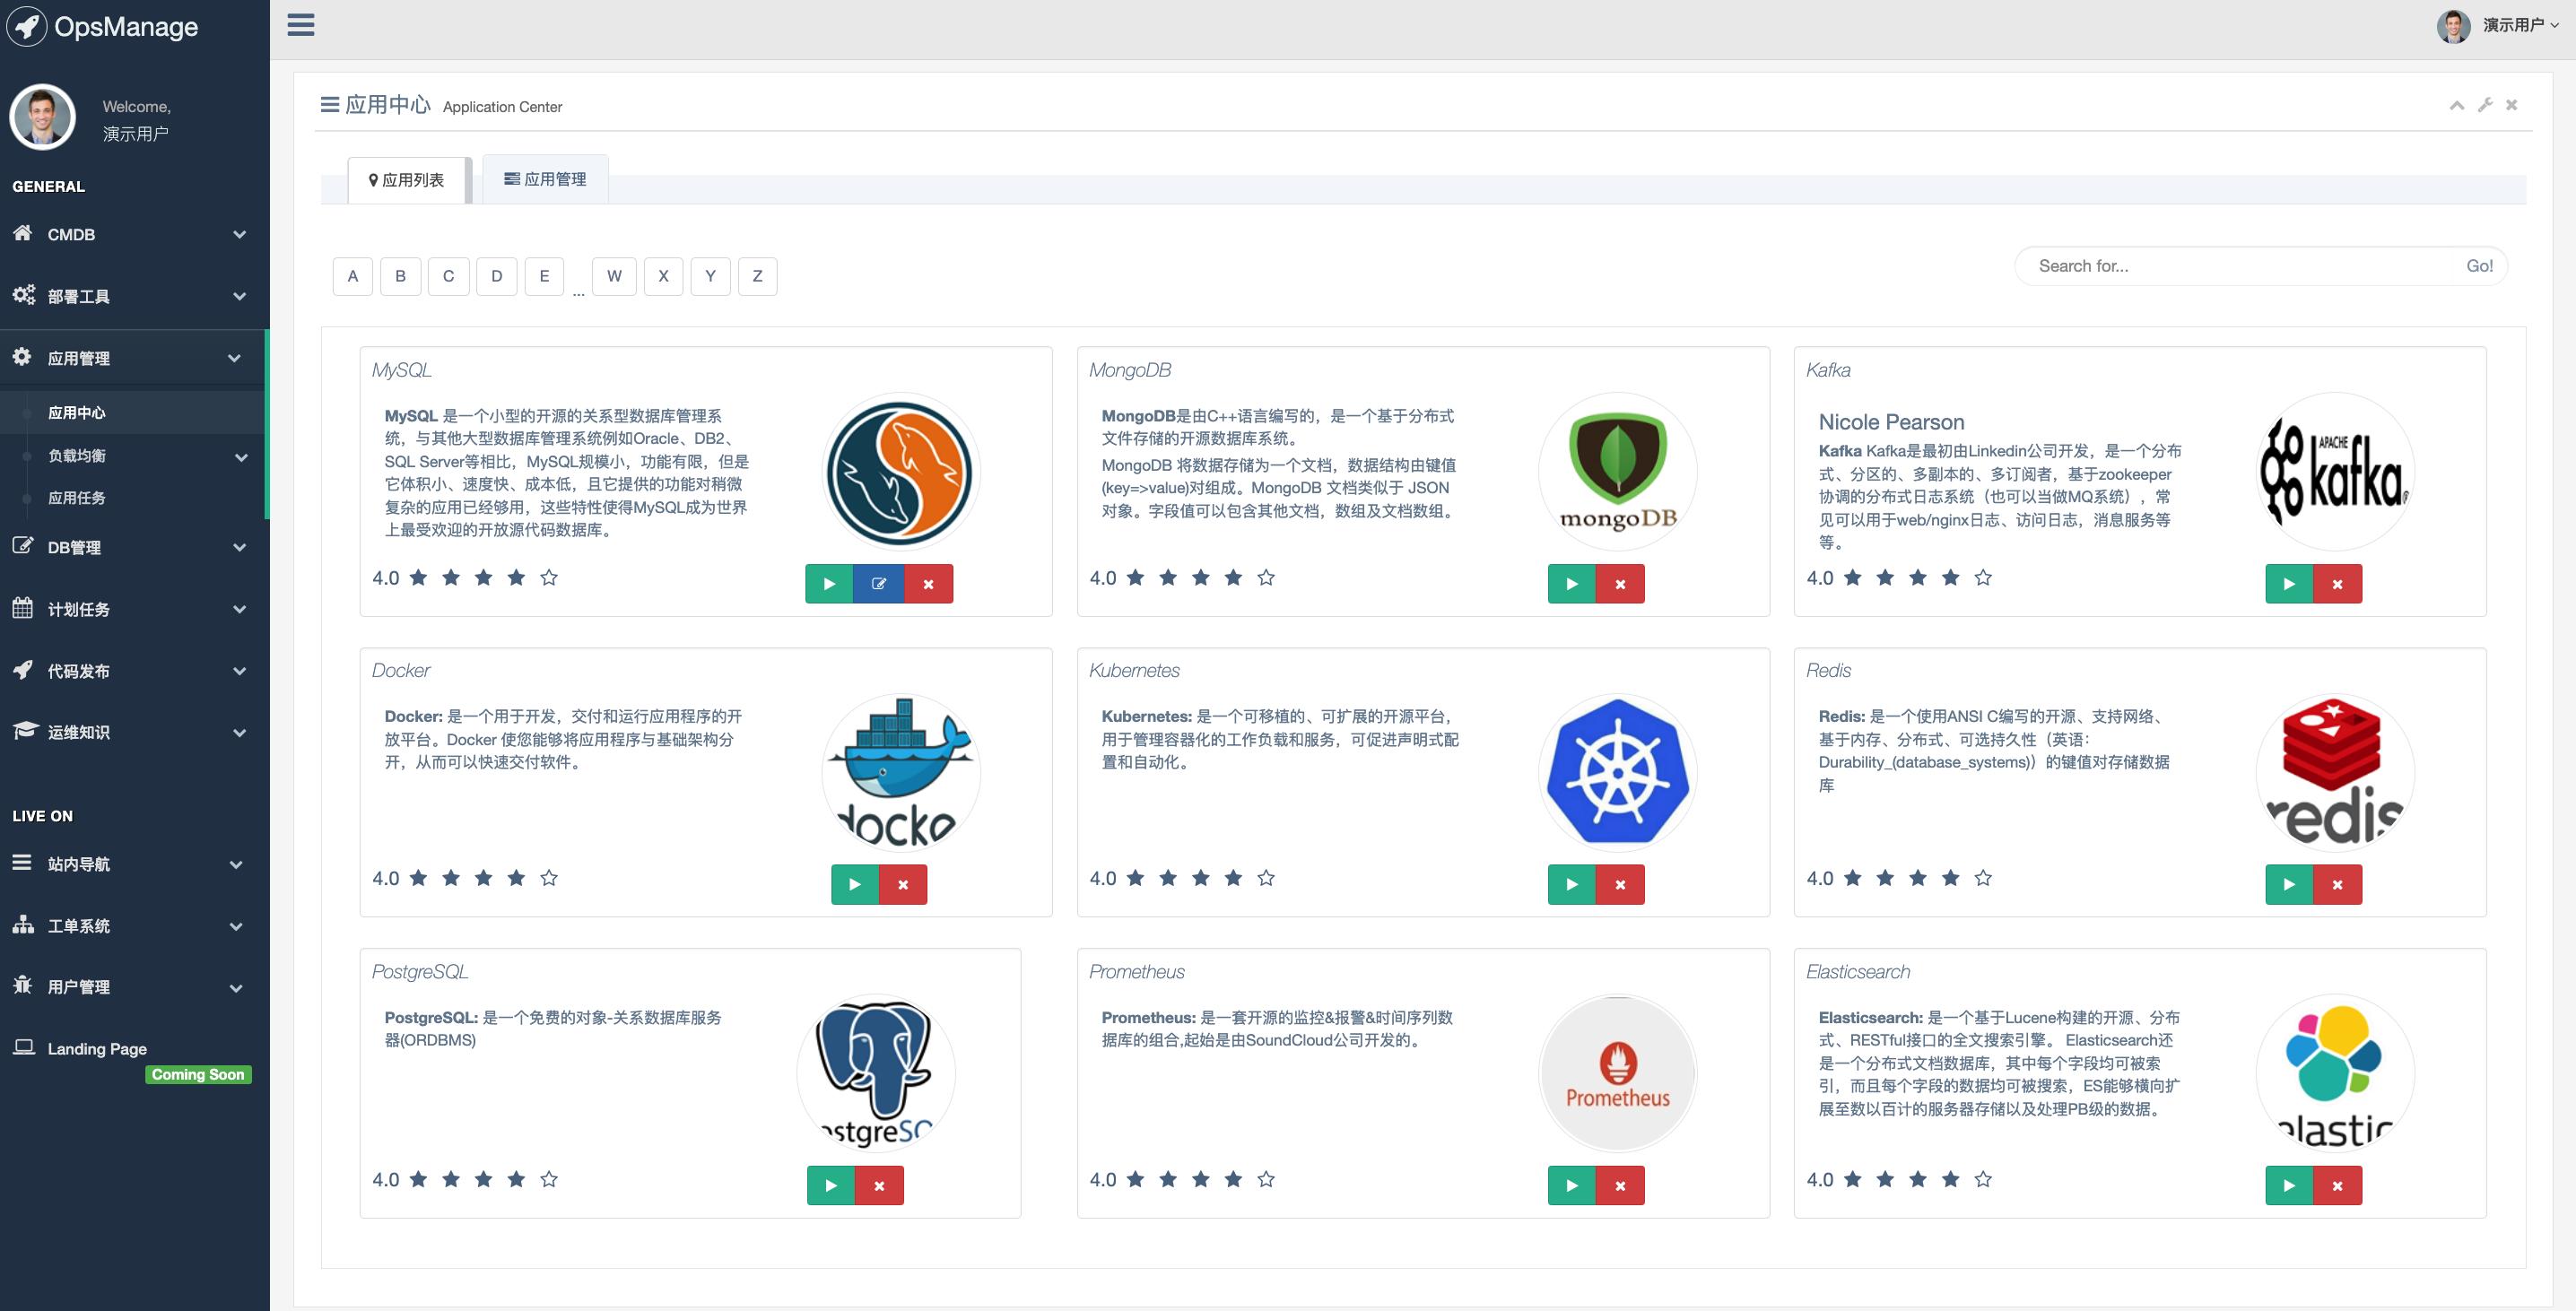Click the red remove icon on Docker card

coord(903,885)
